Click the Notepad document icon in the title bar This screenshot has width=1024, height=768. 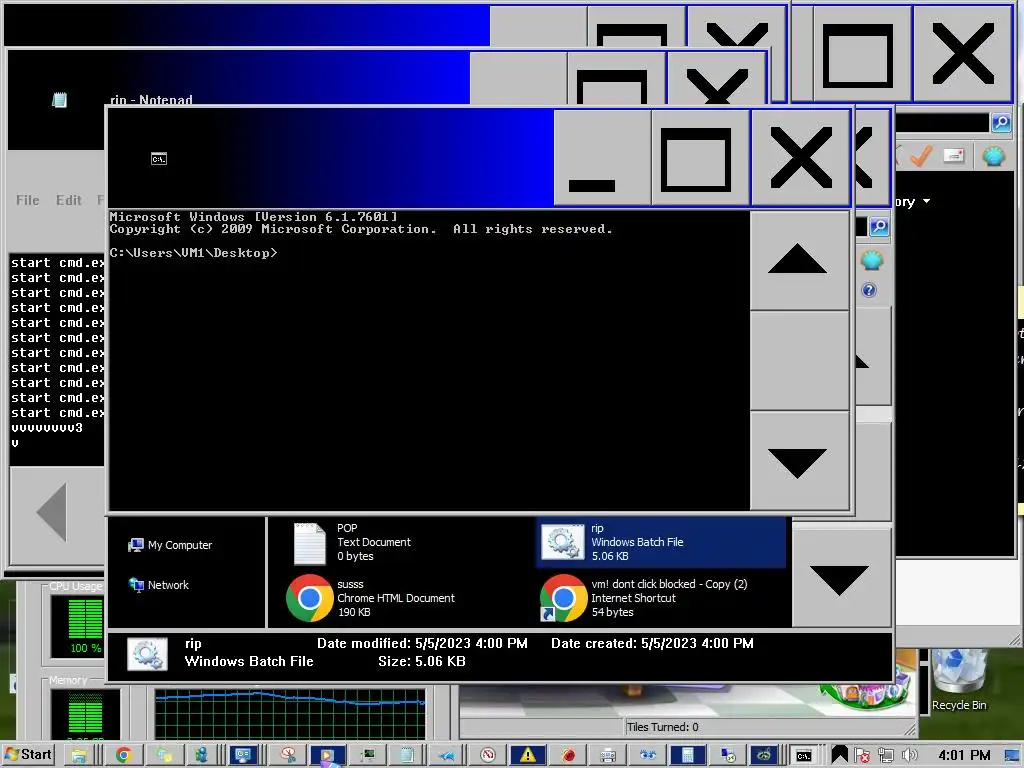(x=59, y=100)
